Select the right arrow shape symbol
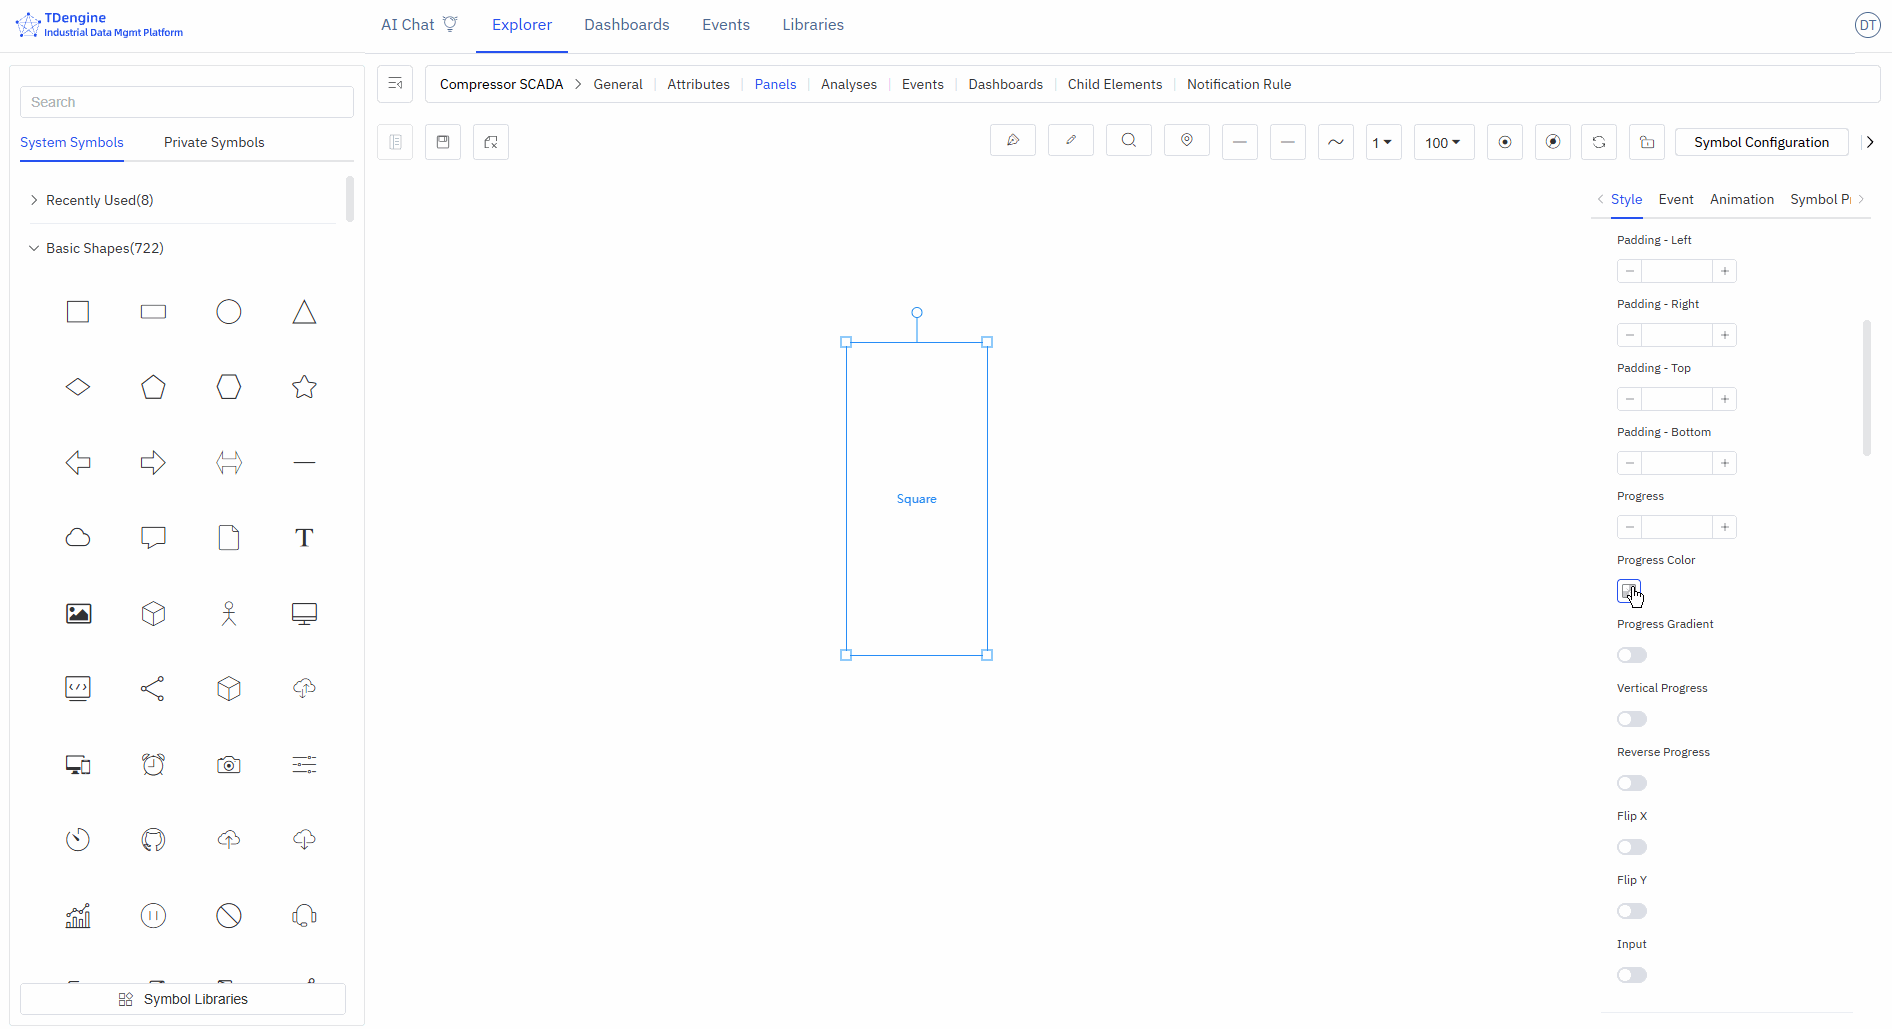The width and height of the screenshot is (1892, 1029). 152,462
